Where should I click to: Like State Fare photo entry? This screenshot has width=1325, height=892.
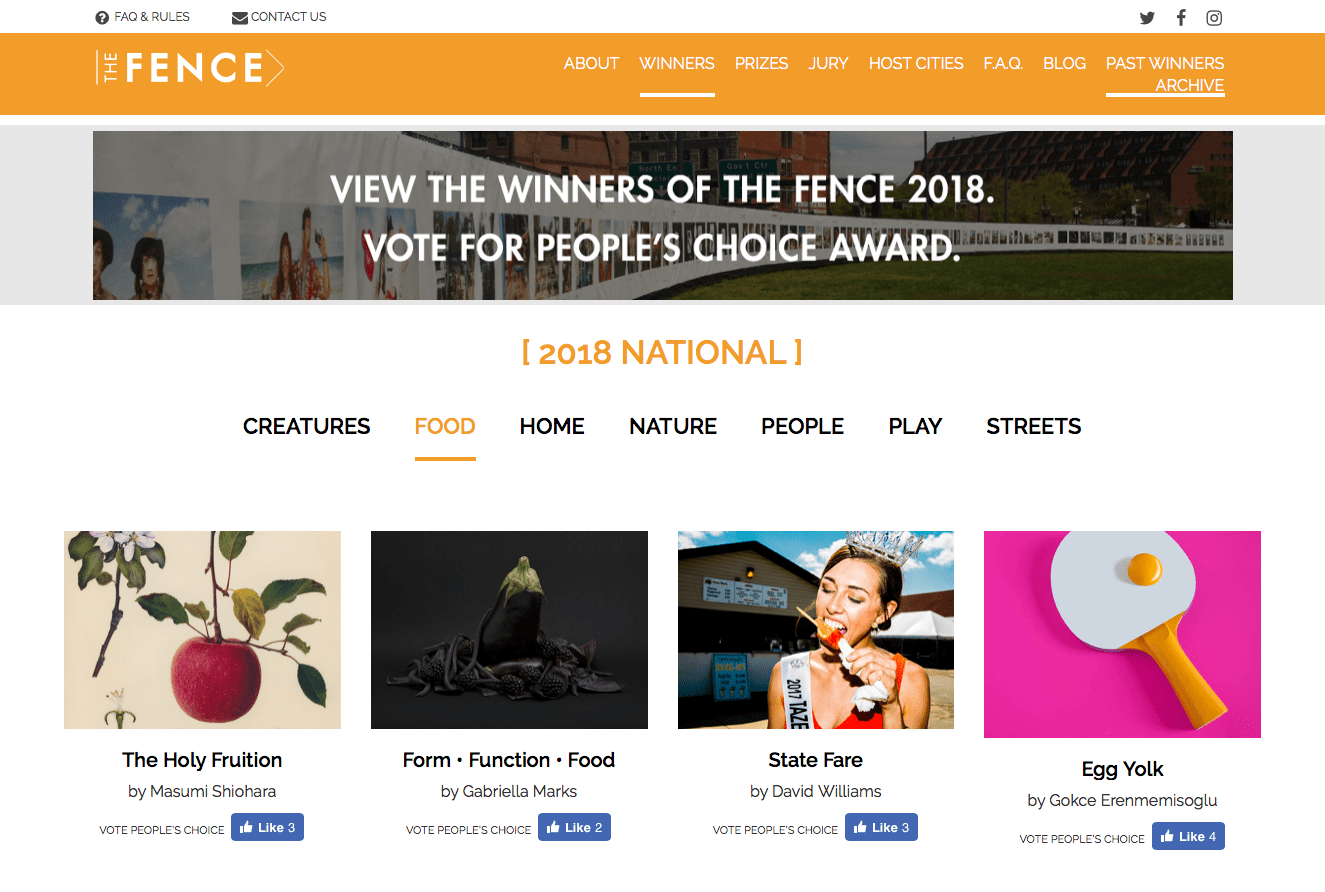click(x=881, y=828)
